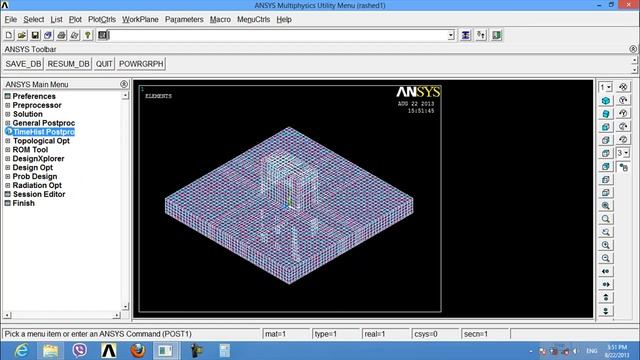Open the MenuCtrls menu
The width and height of the screenshot is (640, 360).
(253, 20)
